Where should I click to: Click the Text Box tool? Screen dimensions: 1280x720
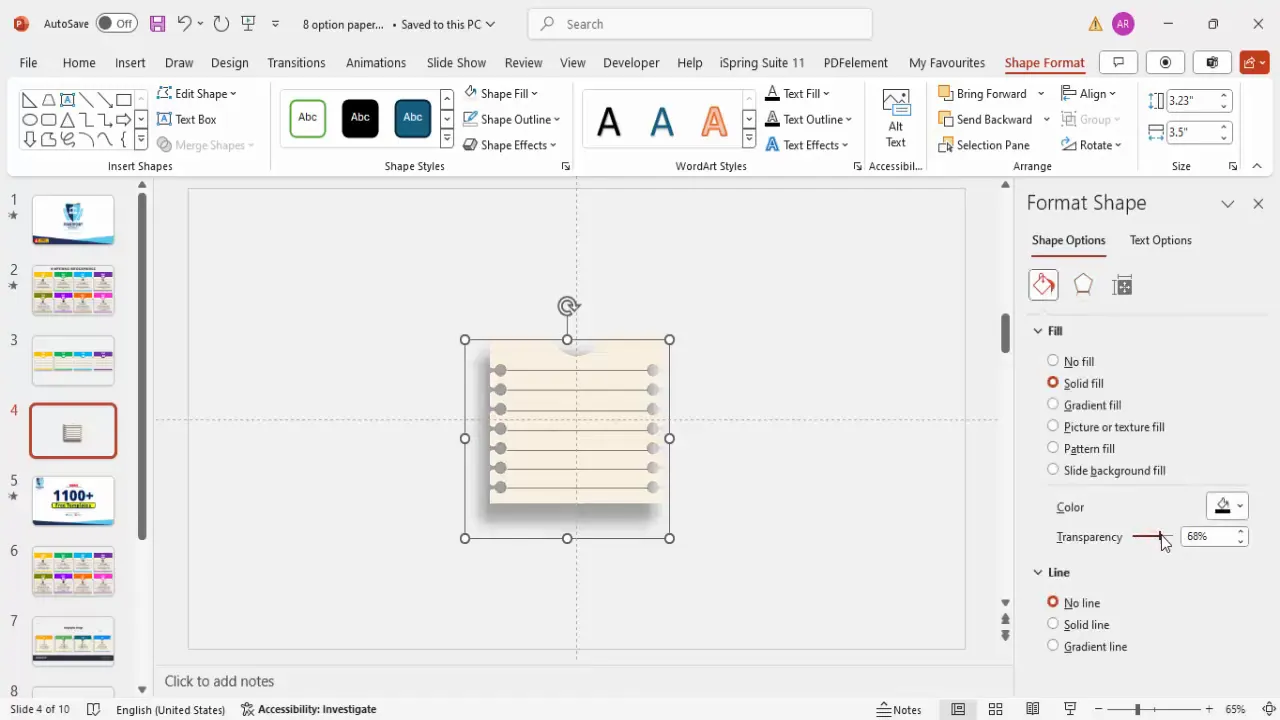(x=187, y=119)
